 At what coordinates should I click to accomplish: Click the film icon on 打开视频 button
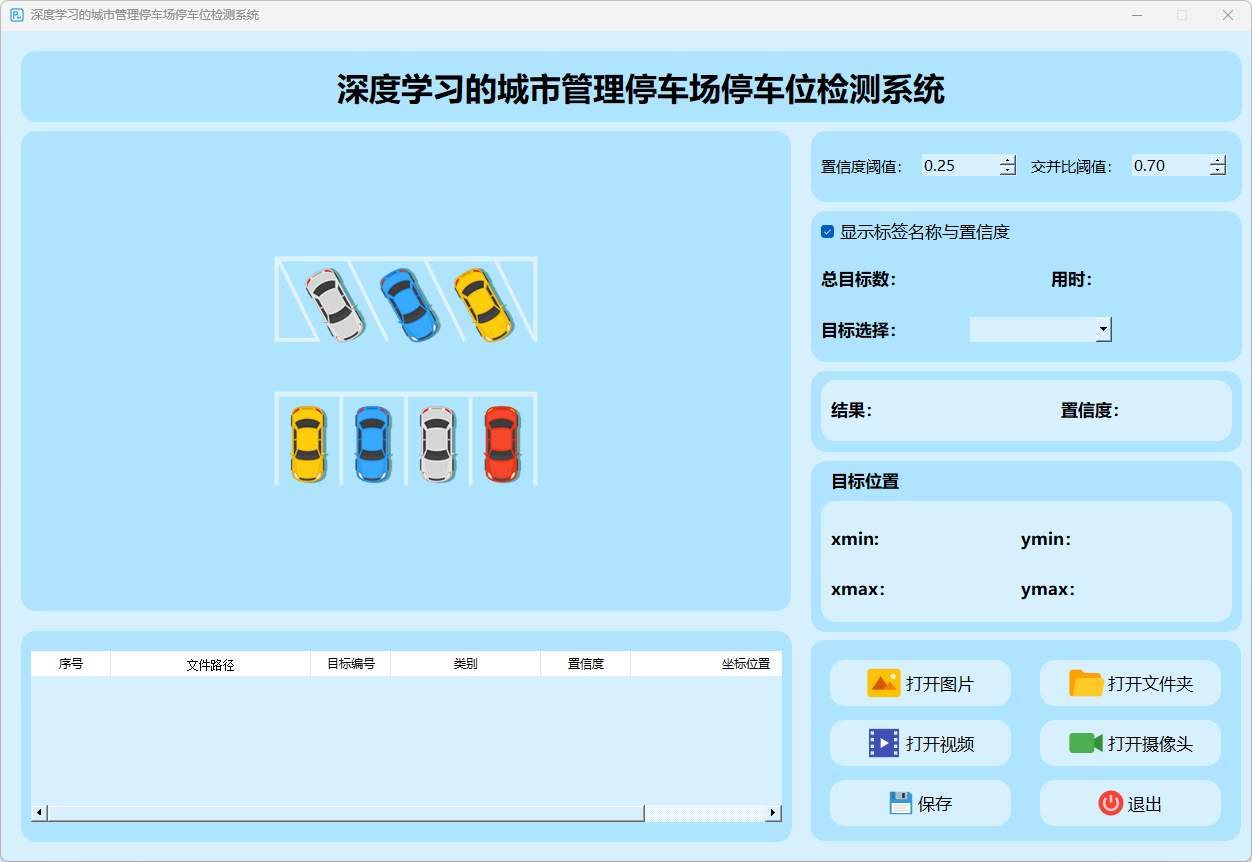coord(883,743)
